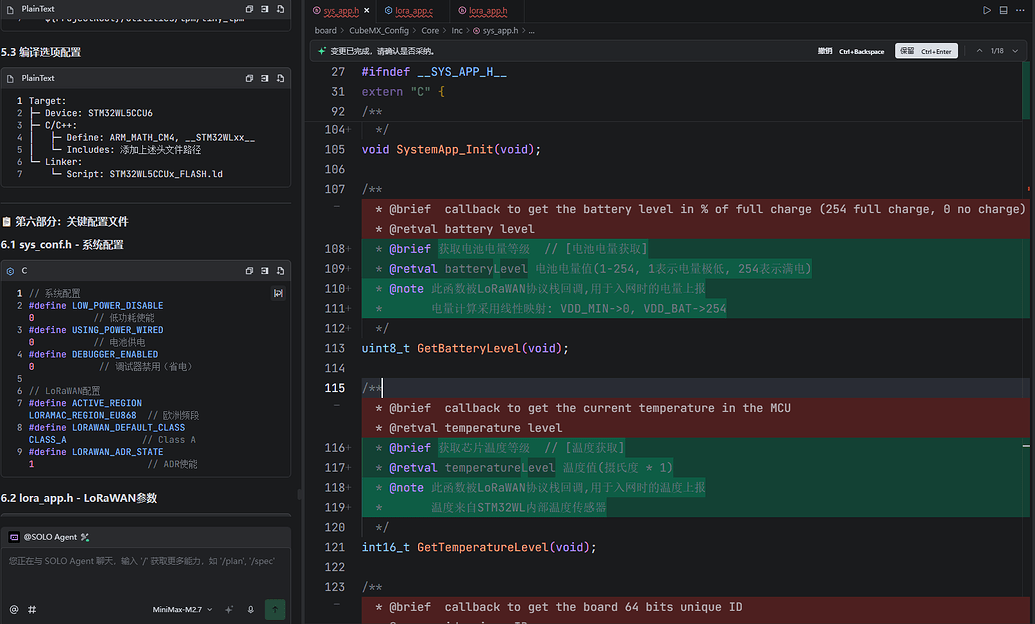Open the editor more actions menu
Viewport: 1035px width, 624px height.
click(x=1020, y=11)
